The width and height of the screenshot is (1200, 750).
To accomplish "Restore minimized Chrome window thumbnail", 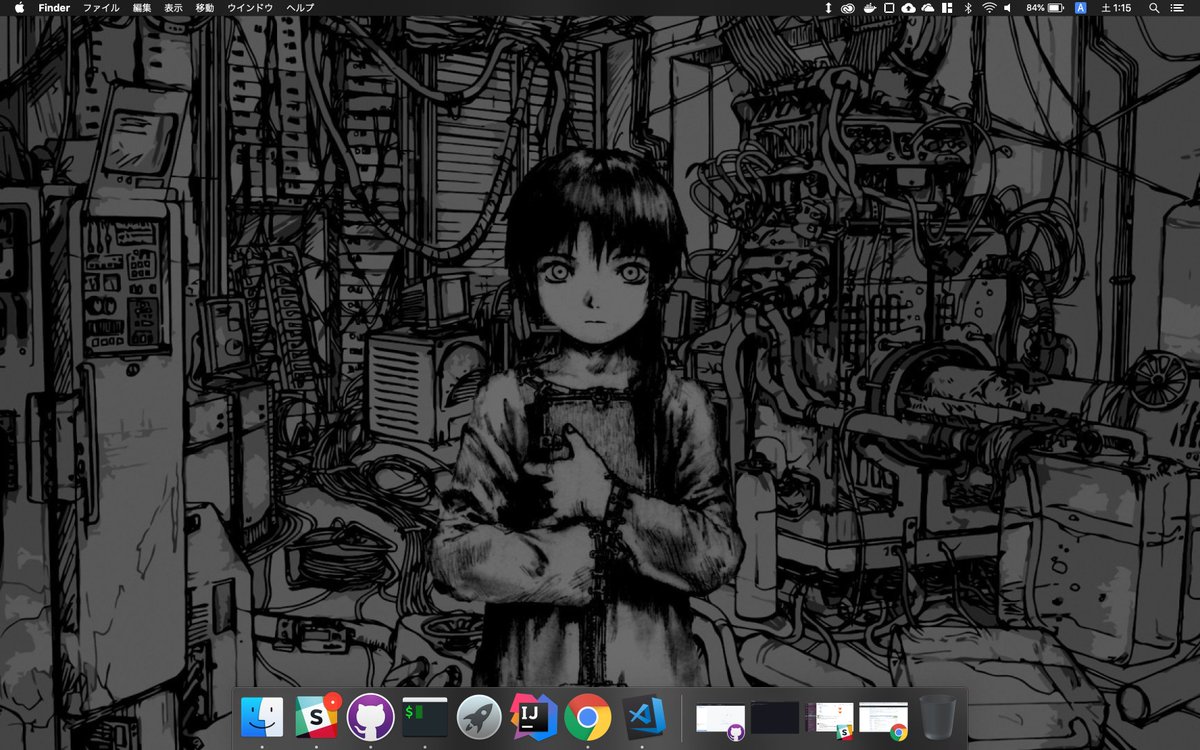I will (884, 719).
